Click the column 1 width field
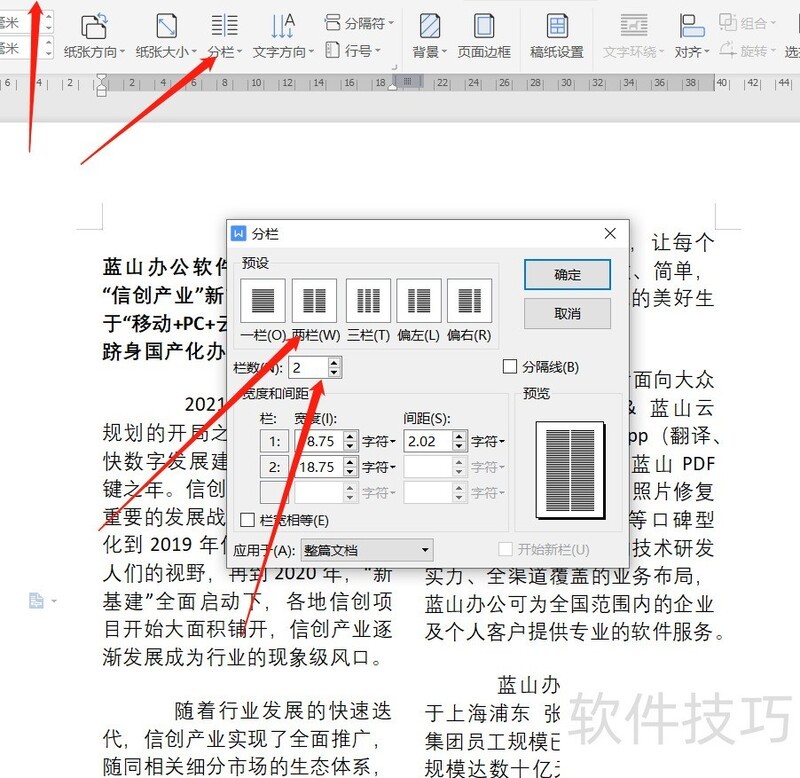Viewport: 800px width, 778px height. [319, 441]
